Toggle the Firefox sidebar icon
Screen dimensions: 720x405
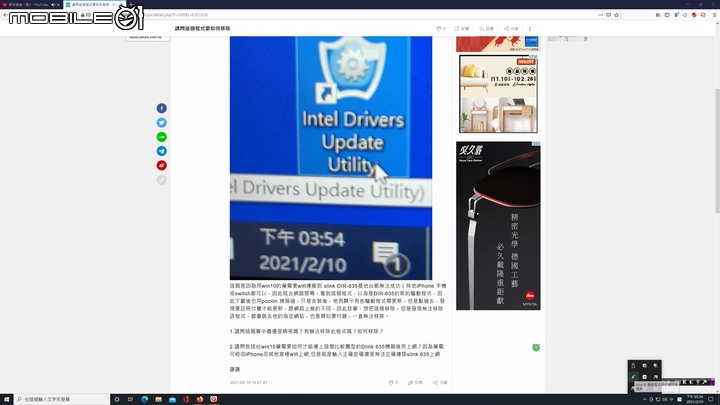(667, 15)
